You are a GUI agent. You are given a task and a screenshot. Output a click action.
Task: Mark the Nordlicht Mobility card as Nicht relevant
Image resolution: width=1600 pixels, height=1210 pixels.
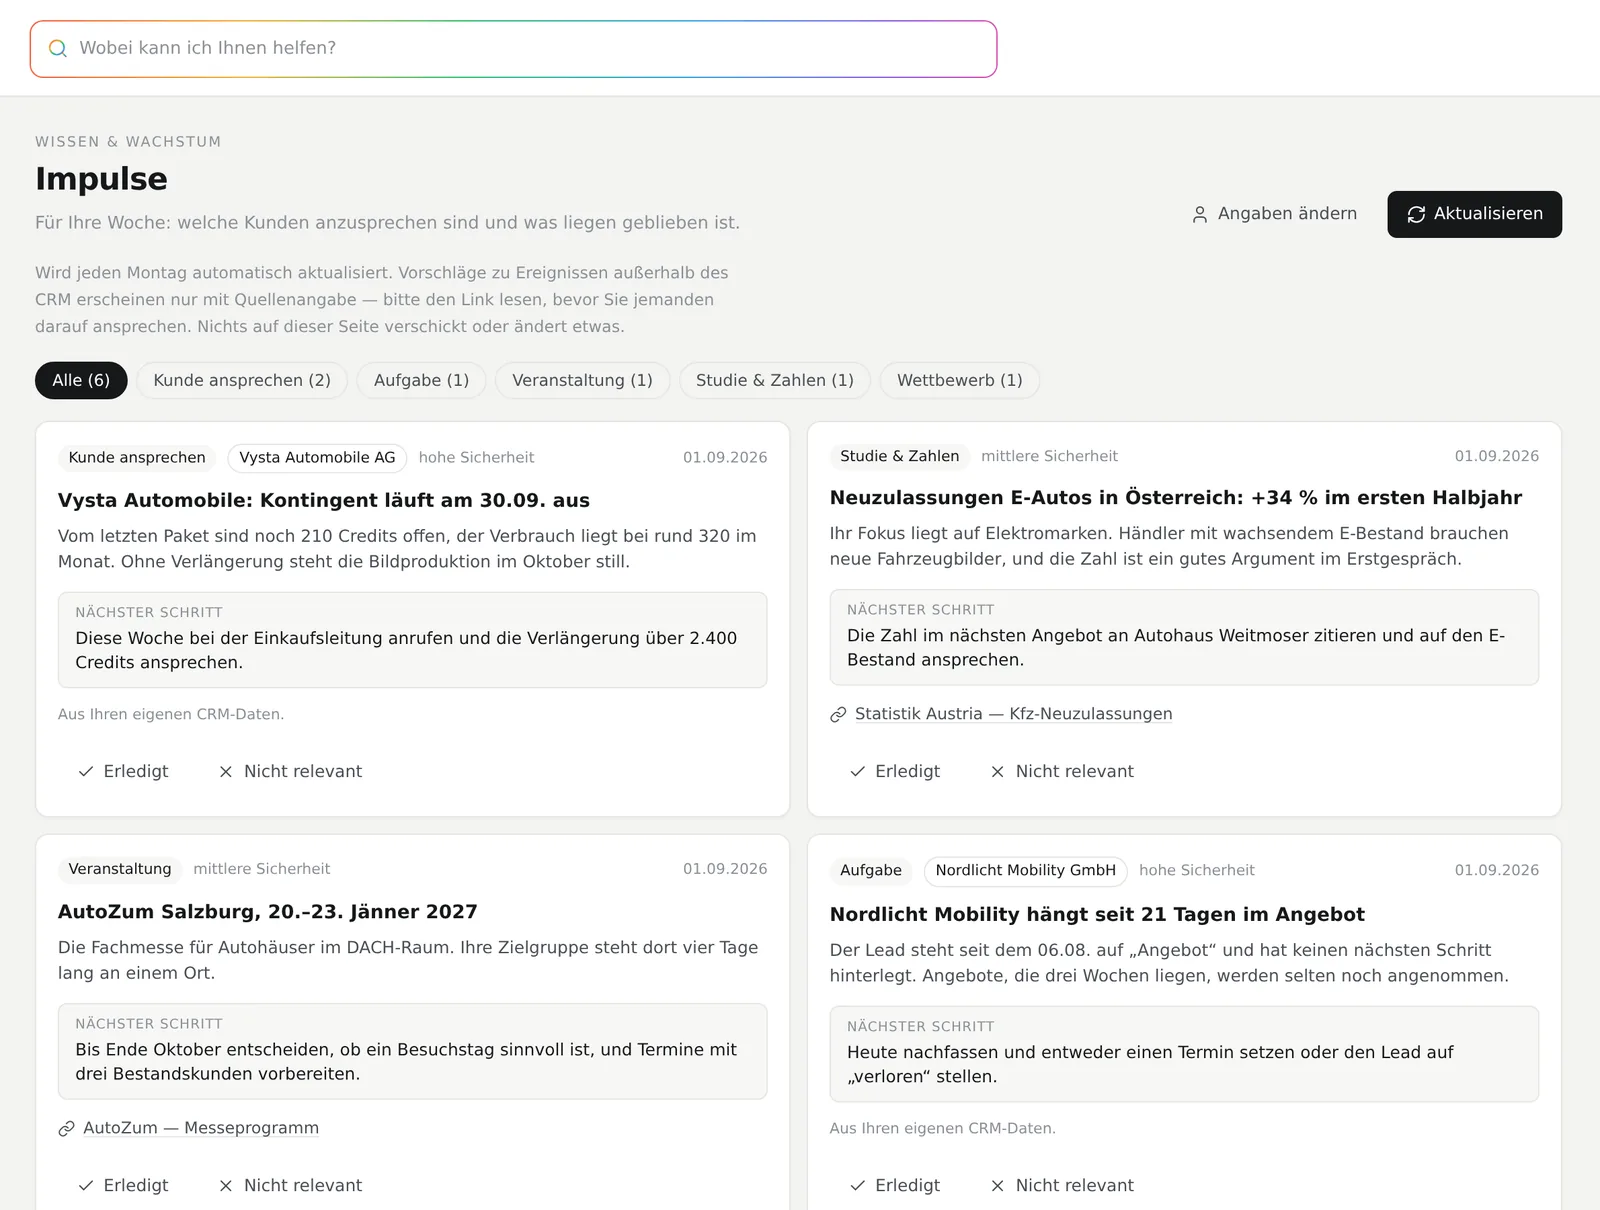click(1062, 1185)
